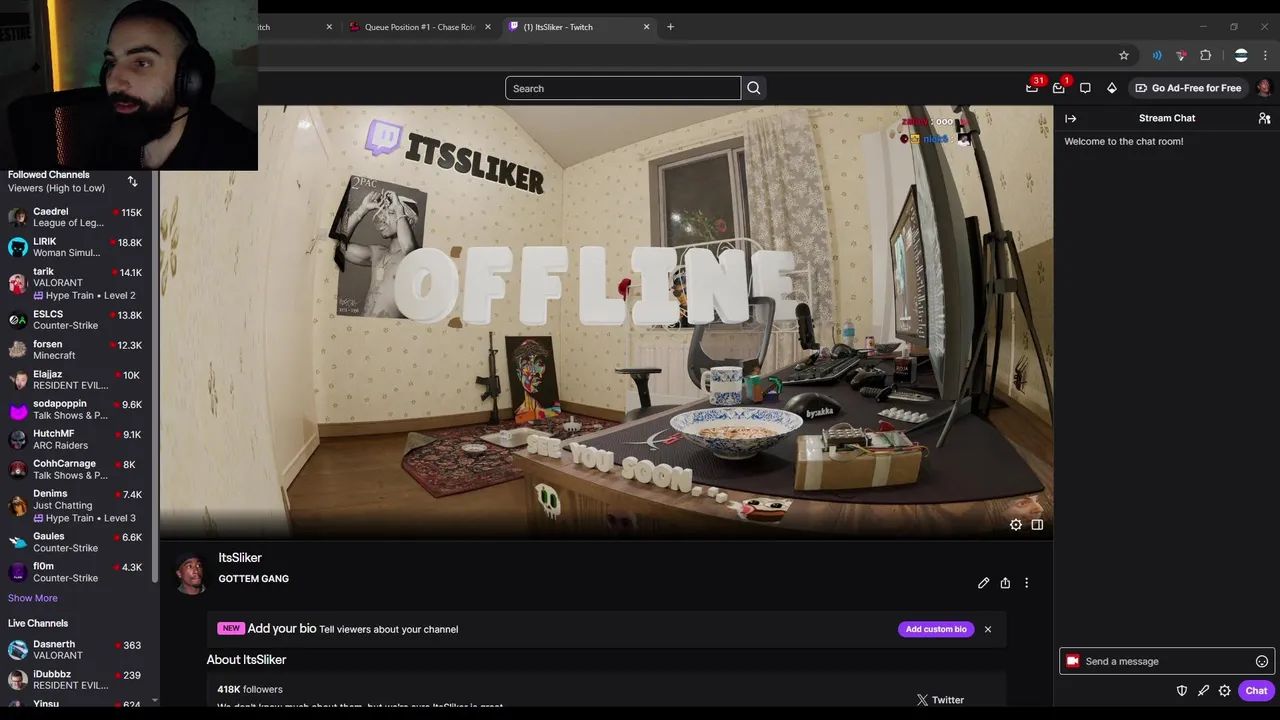This screenshot has height=720, width=1280.
Task: Open HutchMF ARC Raiders channel
Action: click(x=77, y=440)
